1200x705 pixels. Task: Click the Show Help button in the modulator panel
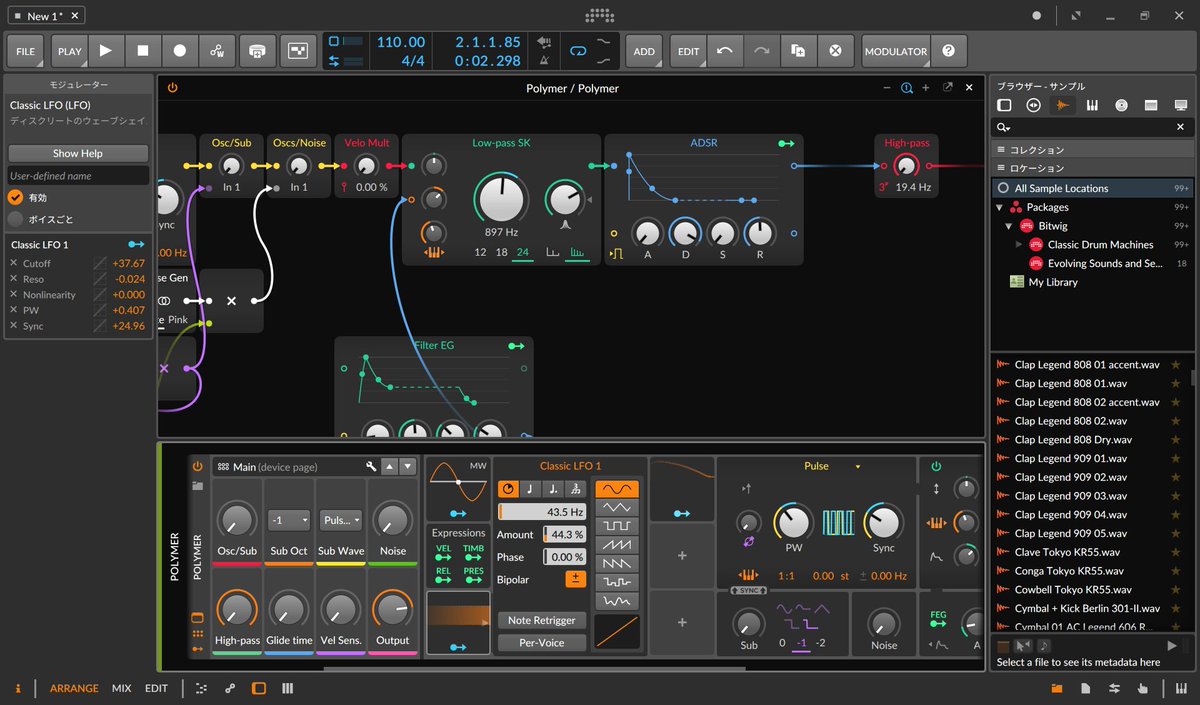(77, 152)
